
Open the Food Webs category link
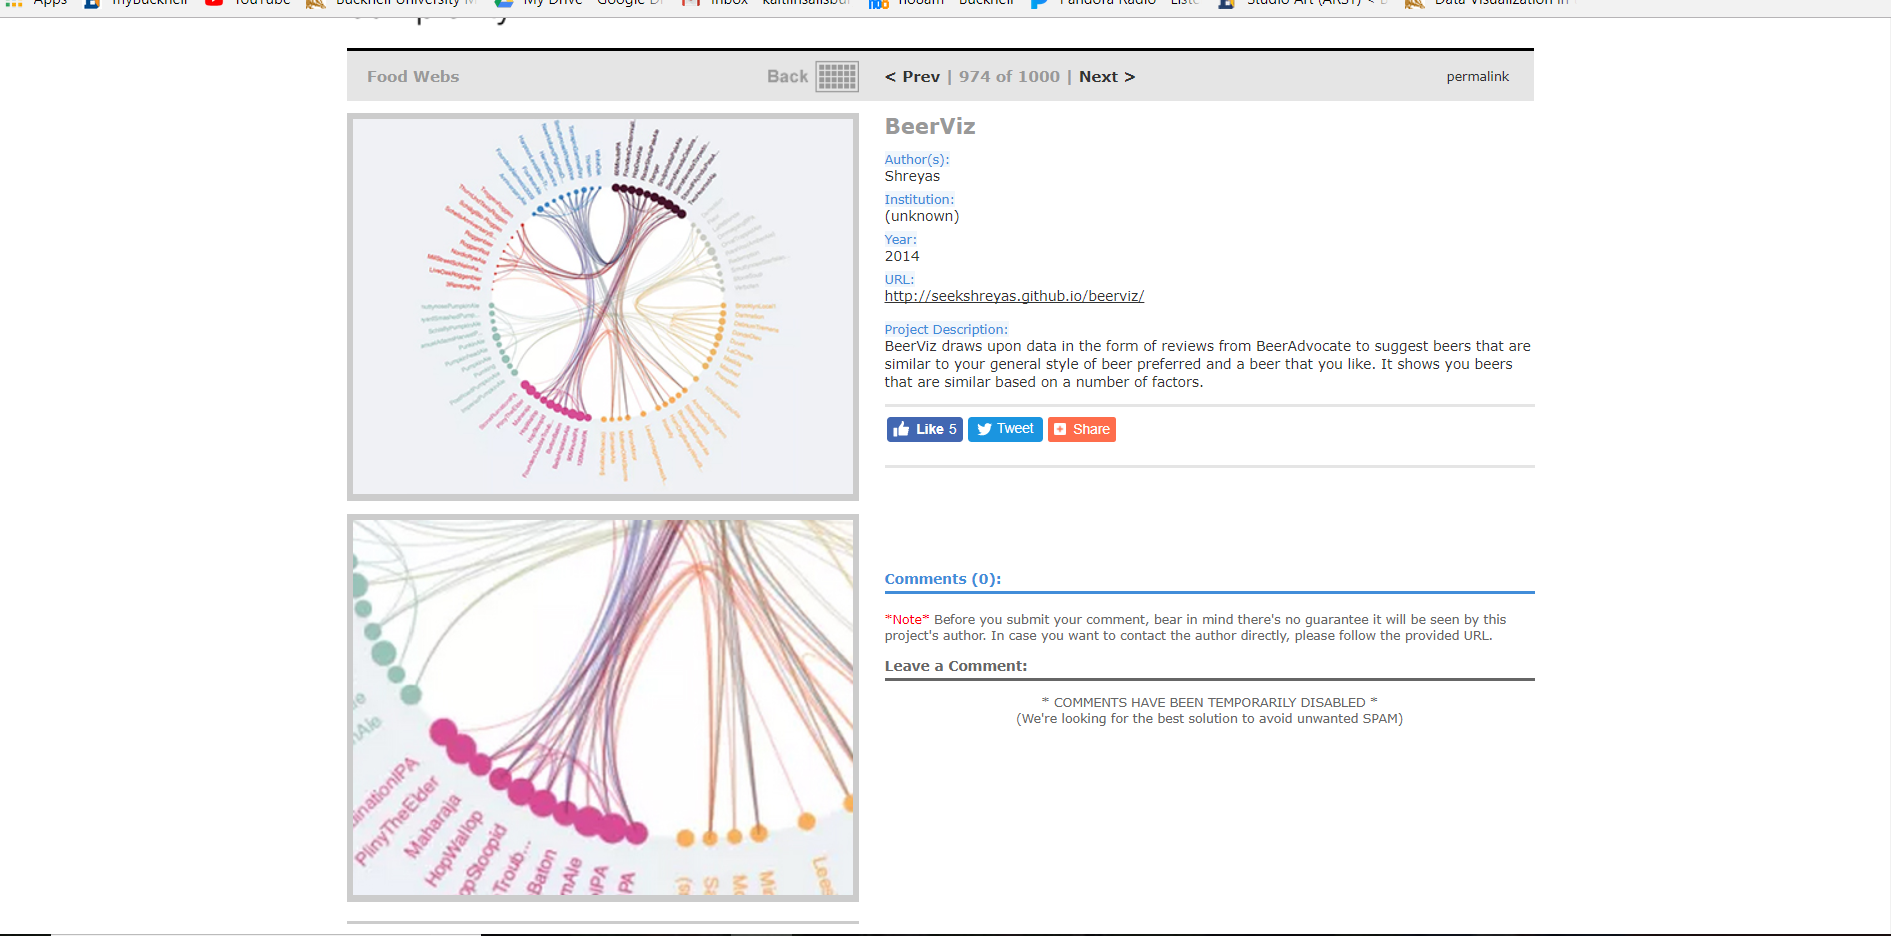point(413,77)
